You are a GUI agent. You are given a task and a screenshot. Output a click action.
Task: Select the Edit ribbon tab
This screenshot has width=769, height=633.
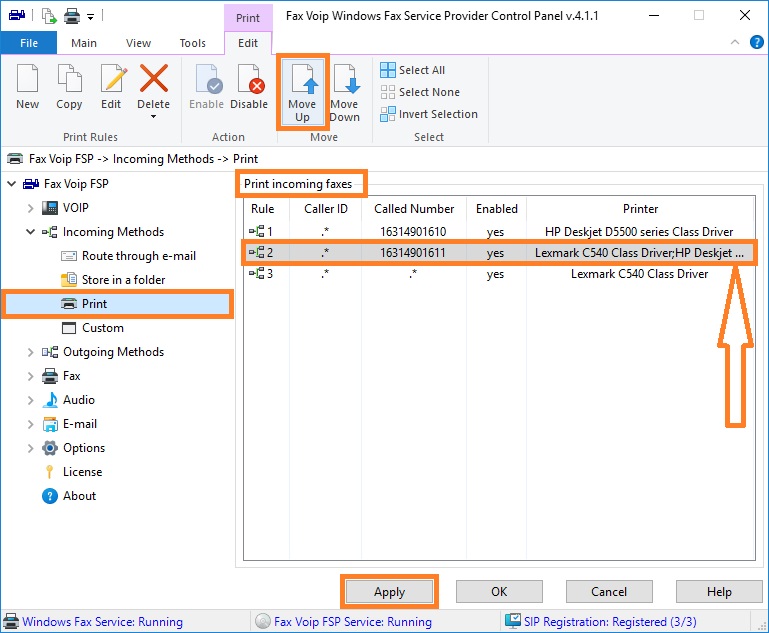point(248,43)
